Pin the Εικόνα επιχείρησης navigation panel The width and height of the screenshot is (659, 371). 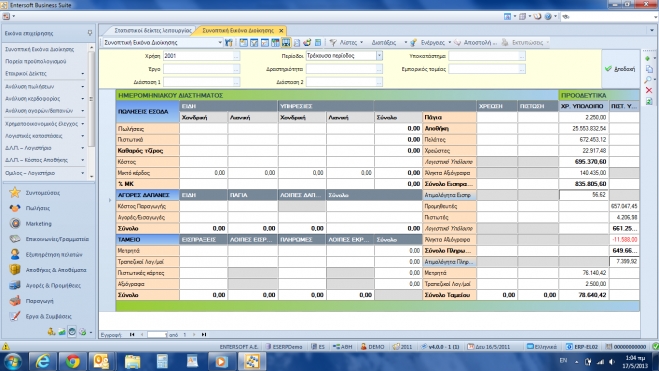tap(90, 33)
